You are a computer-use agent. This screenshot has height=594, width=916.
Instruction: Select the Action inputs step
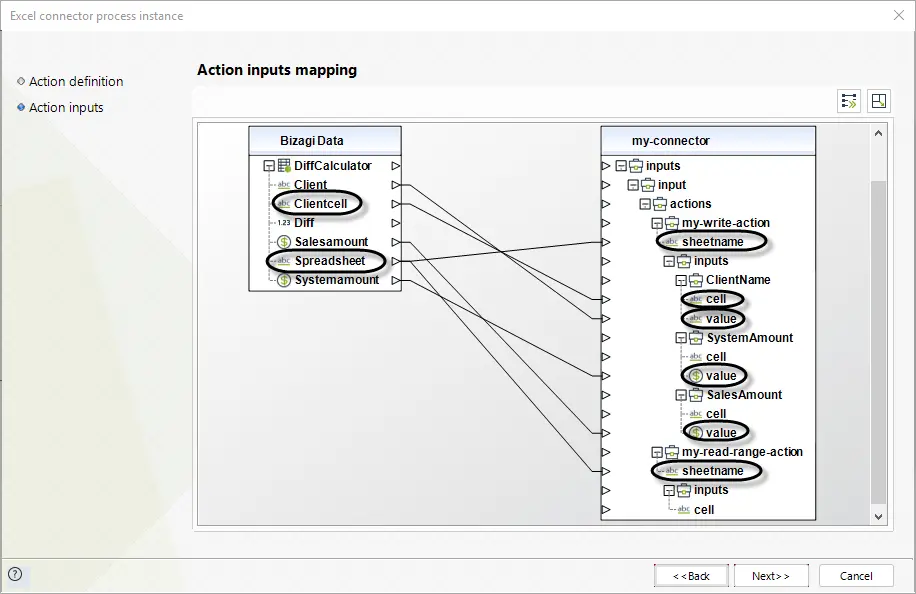tap(66, 107)
